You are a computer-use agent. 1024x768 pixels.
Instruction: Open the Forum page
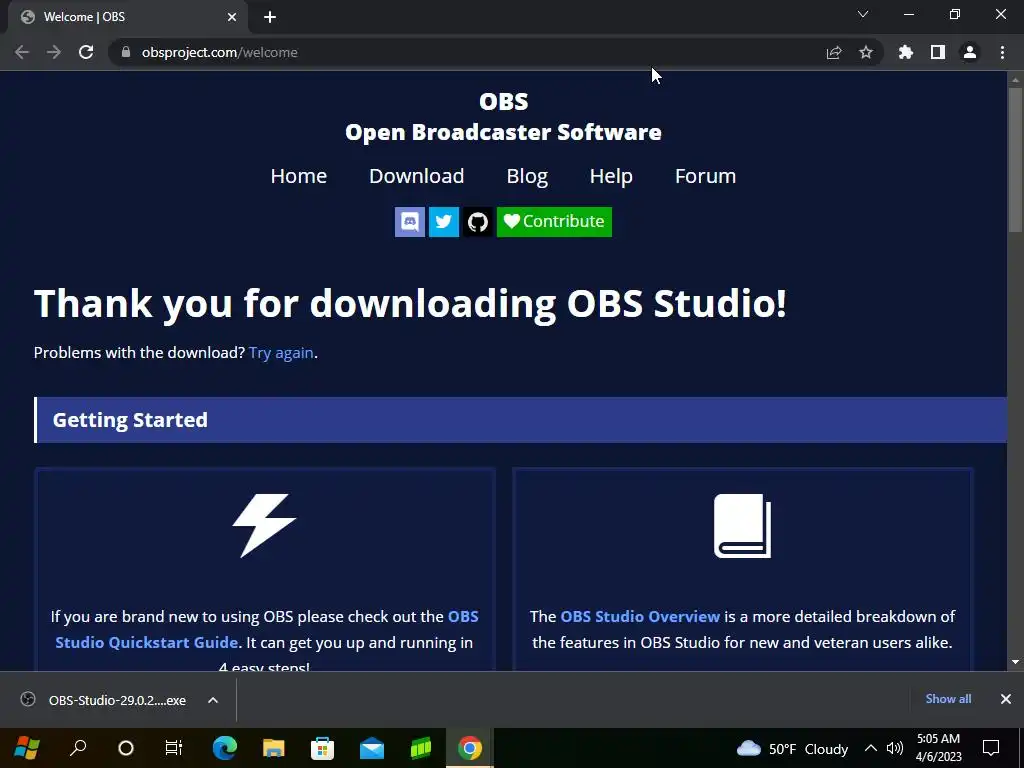(705, 176)
